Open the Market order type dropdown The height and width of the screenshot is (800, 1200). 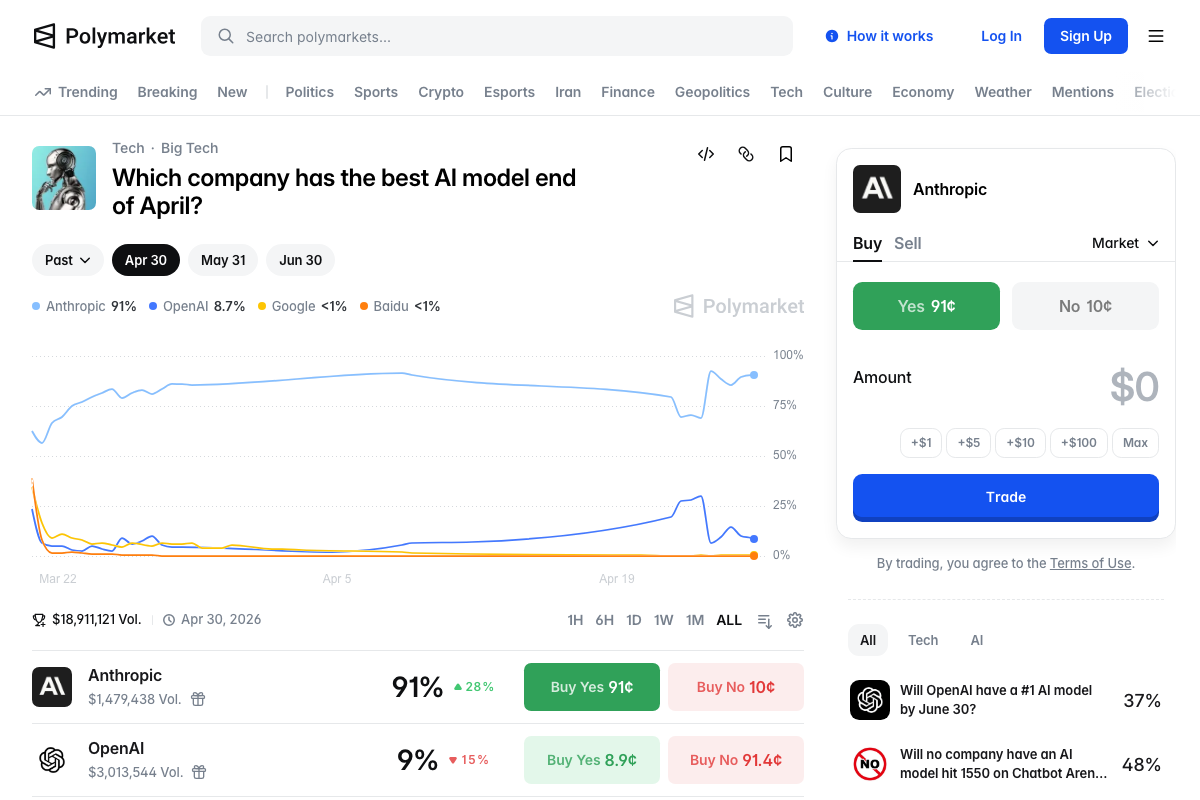click(x=1125, y=243)
